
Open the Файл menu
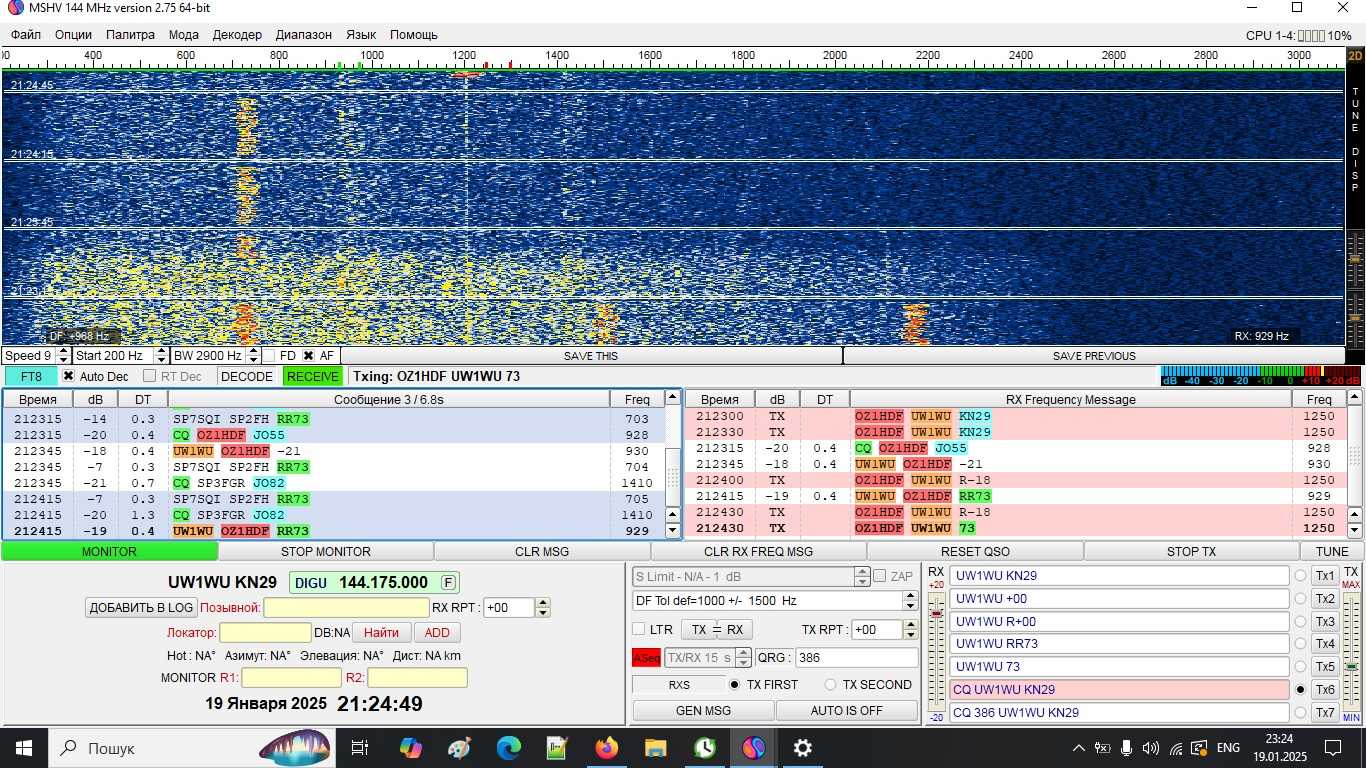[26, 34]
